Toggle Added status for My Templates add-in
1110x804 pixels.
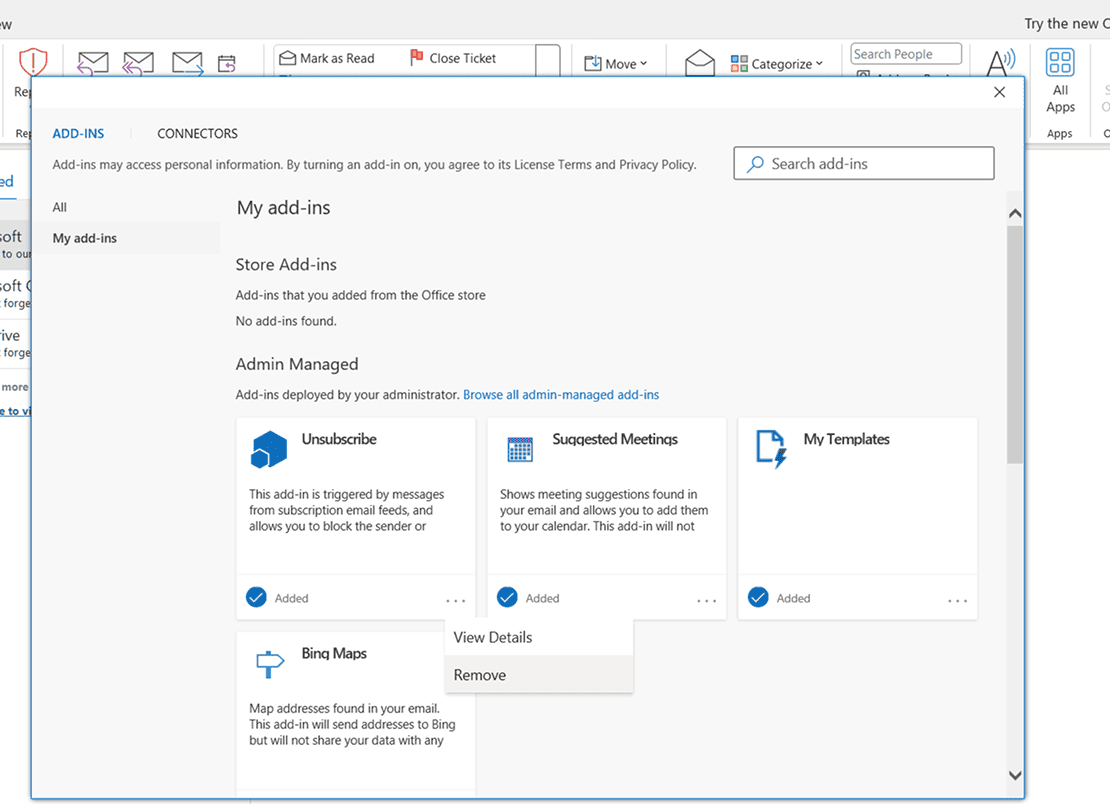tap(758, 597)
